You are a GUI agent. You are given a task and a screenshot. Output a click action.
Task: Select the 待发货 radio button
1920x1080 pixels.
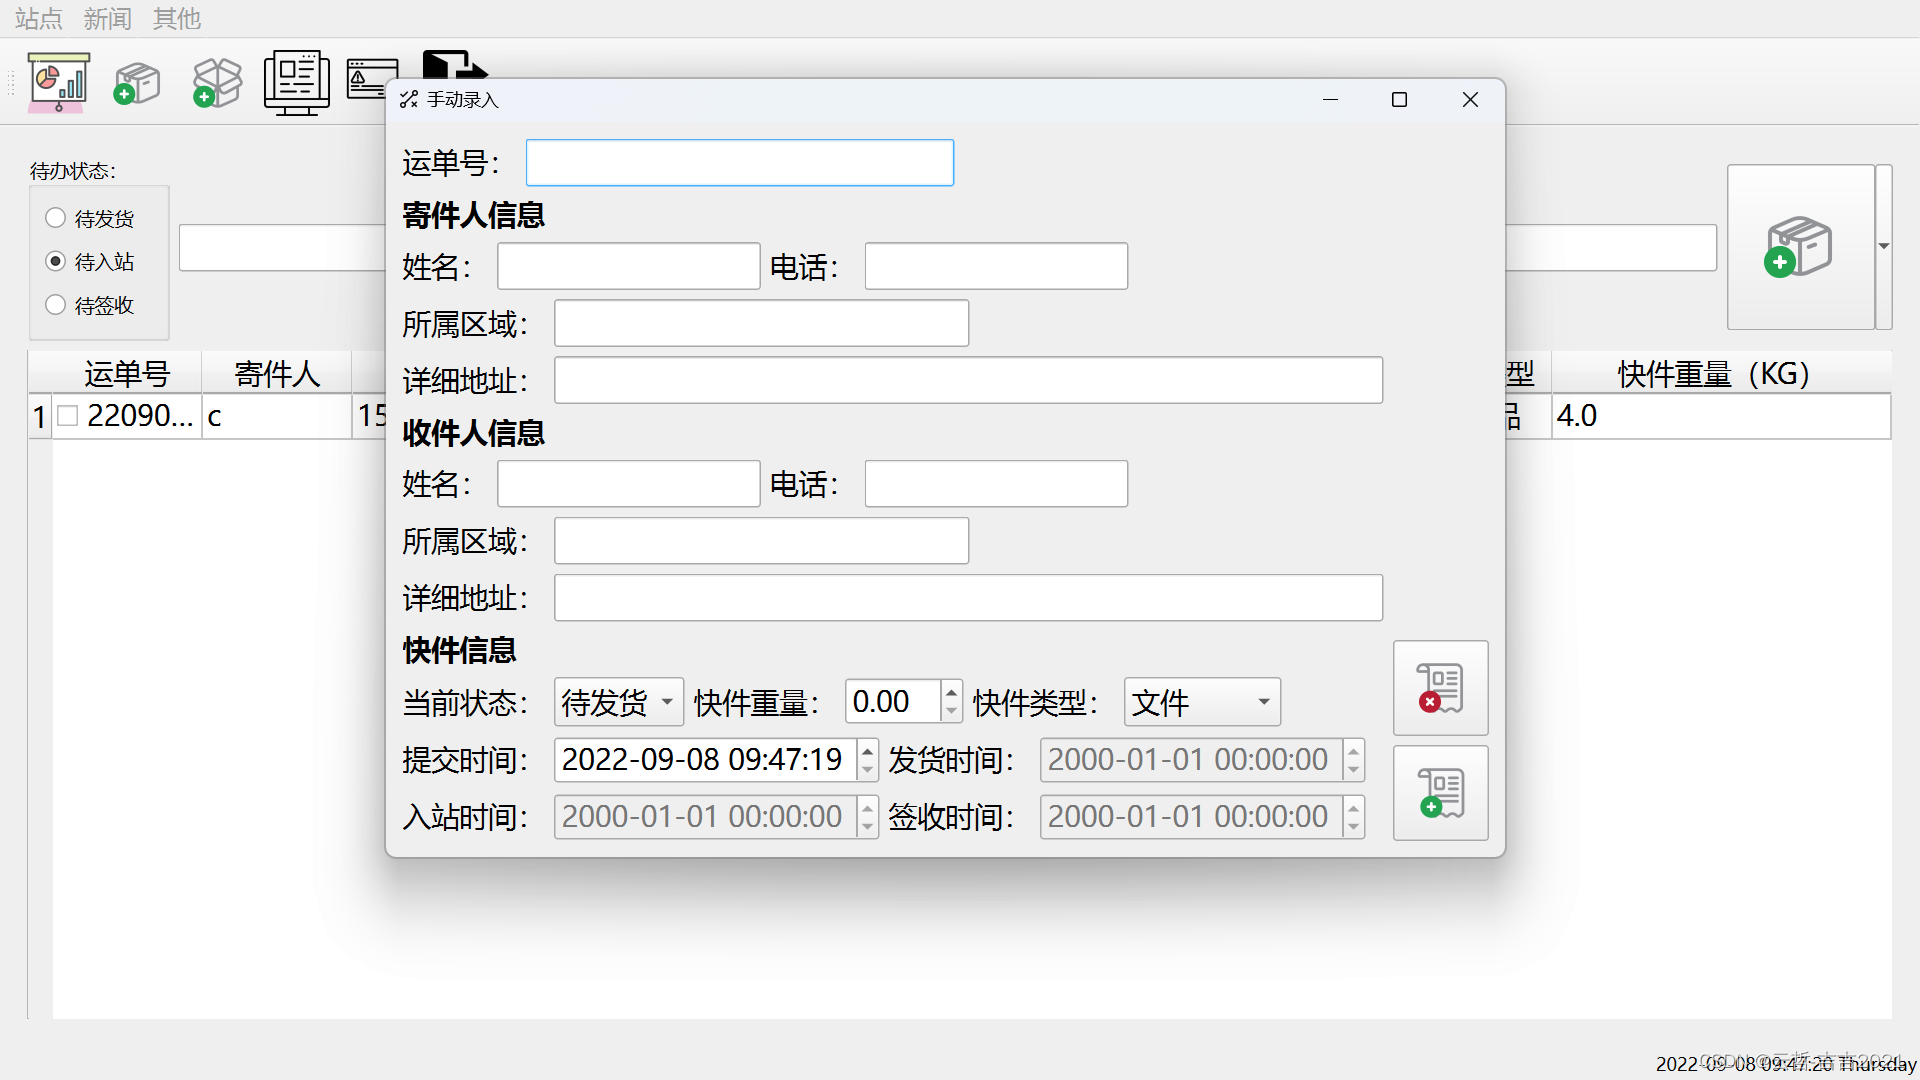[56, 218]
